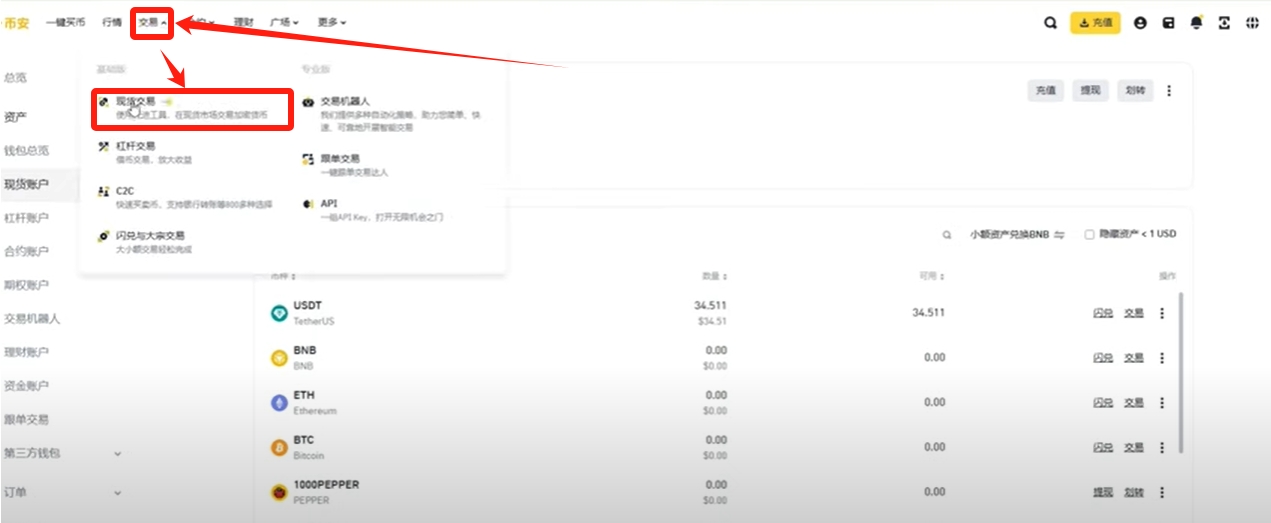Screen dimensions: 1271x523
Task: Click 提现 in the 1000PEPPER row
Action: pyautogui.click(x=1103, y=492)
